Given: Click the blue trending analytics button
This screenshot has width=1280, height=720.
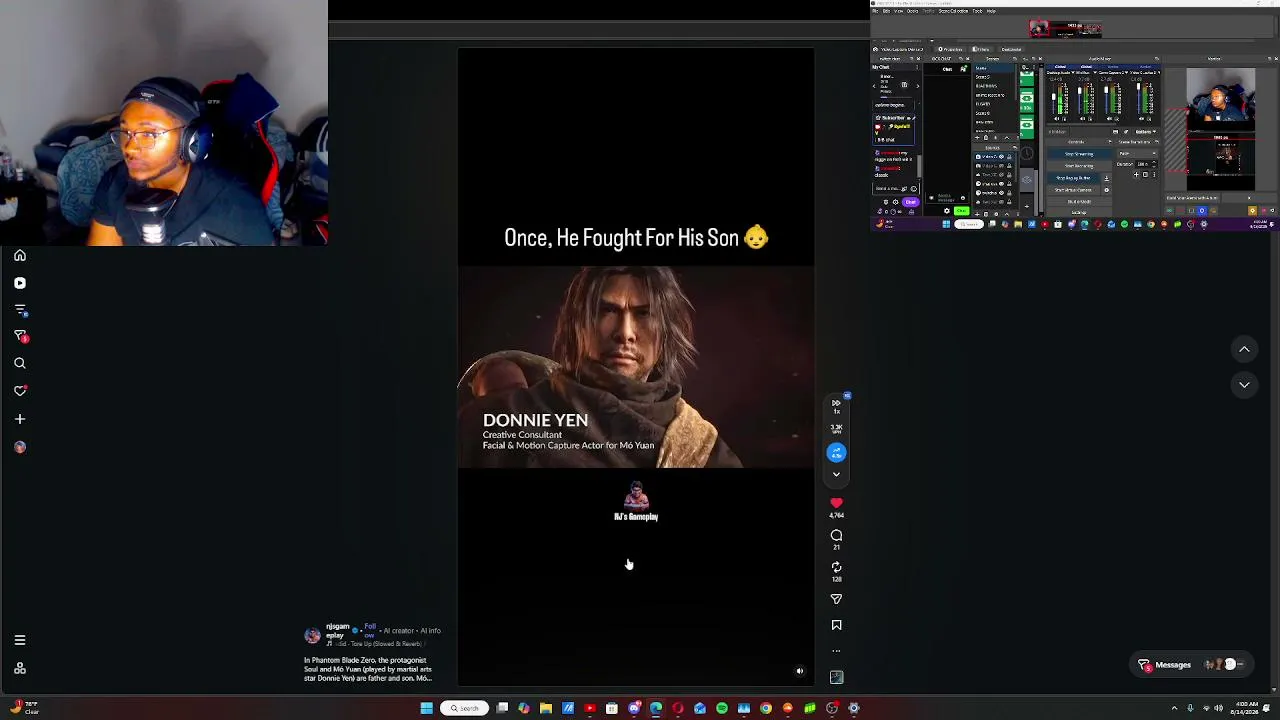Looking at the screenshot, I should click(836, 453).
